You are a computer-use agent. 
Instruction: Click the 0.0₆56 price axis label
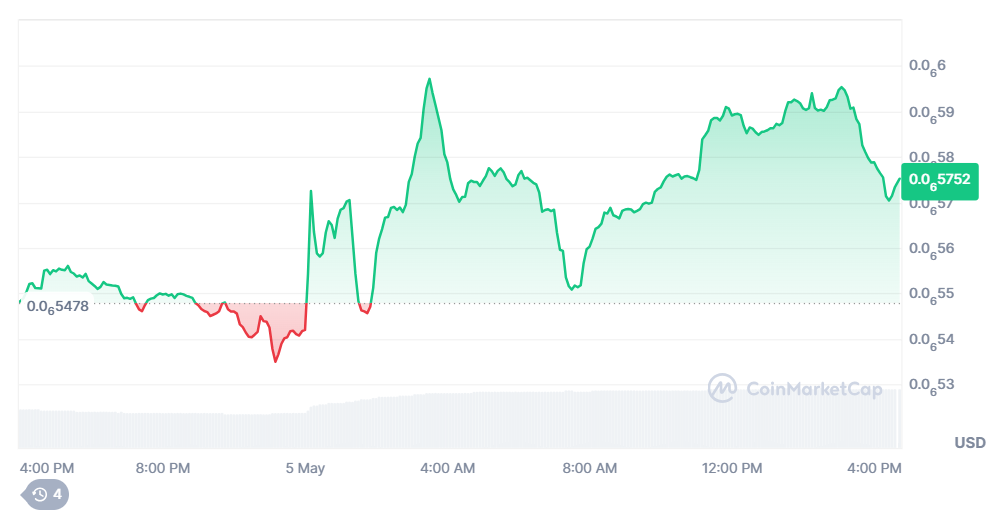930,248
